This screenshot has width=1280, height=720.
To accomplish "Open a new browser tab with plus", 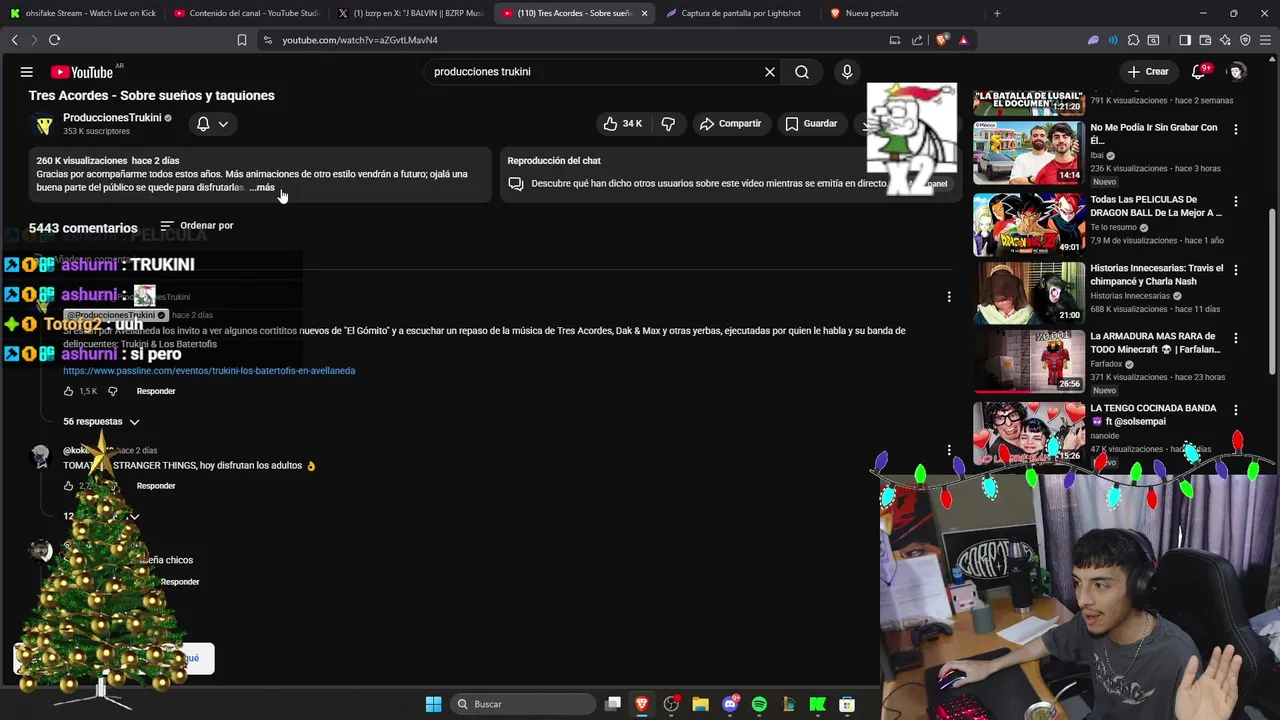I will tap(997, 13).
